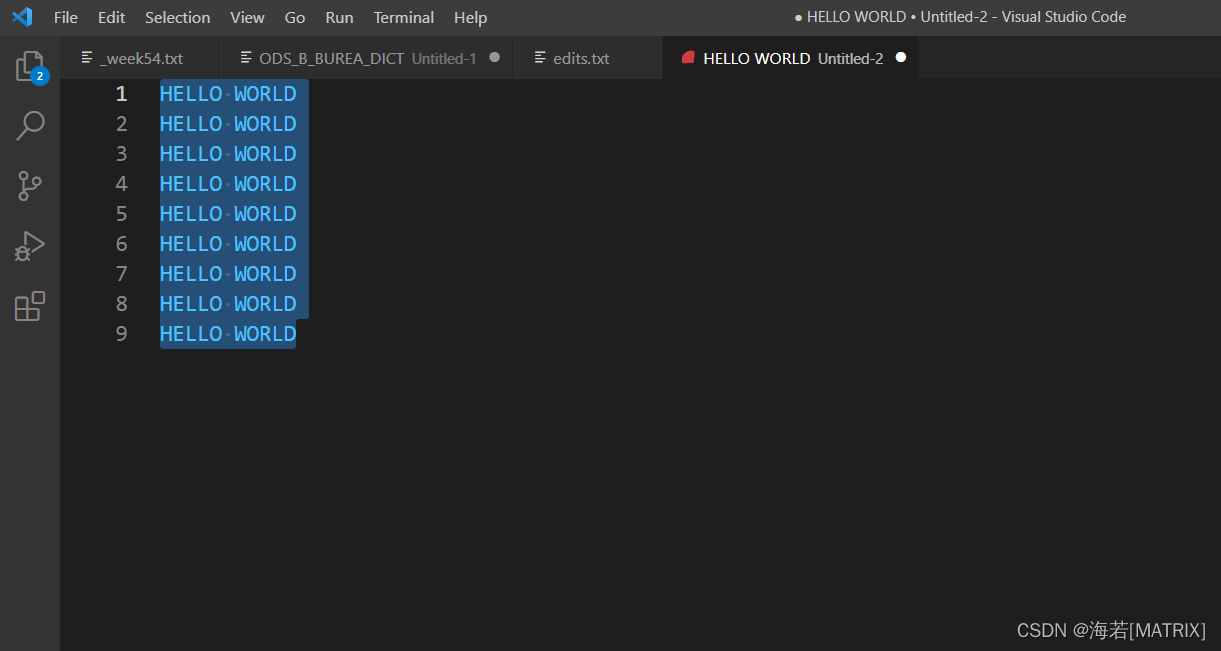Select line number 5 in the editor
Image resolution: width=1221 pixels, height=651 pixels.
tap(121, 213)
